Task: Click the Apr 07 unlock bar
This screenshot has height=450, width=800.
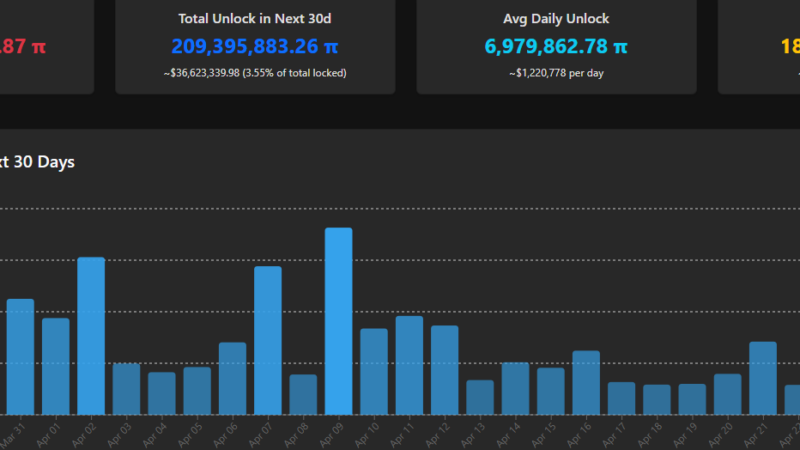Action: [x=268, y=340]
